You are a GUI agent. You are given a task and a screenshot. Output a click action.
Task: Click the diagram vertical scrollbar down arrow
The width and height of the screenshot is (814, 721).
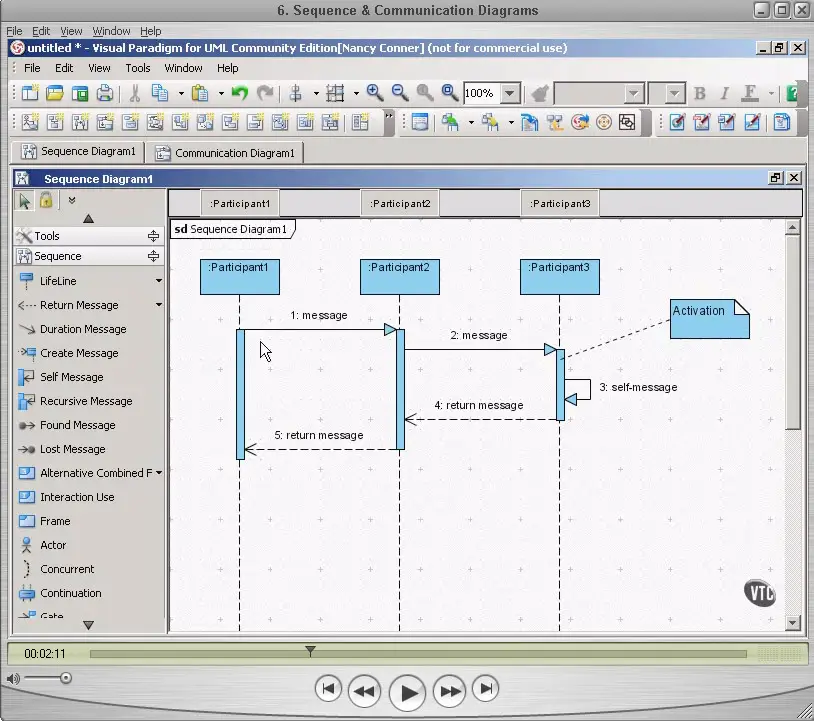coord(792,622)
